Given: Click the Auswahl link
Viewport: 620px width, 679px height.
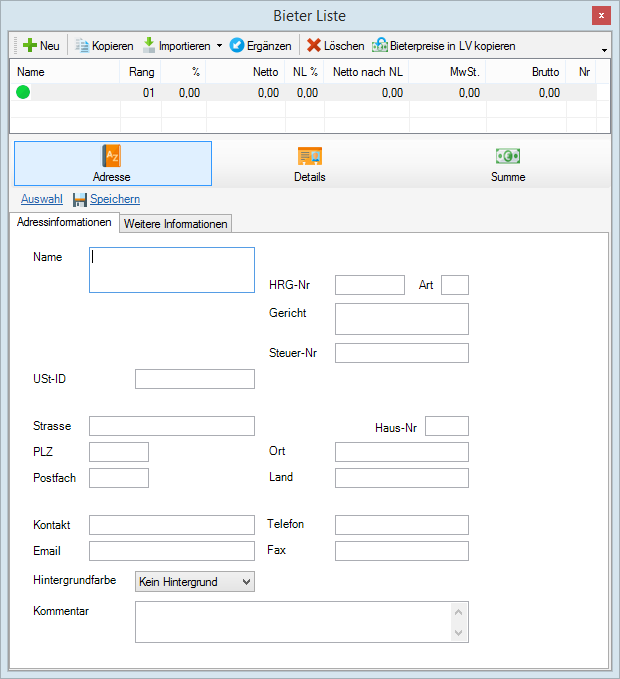Looking at the screenshot, I should click(42, 199).
